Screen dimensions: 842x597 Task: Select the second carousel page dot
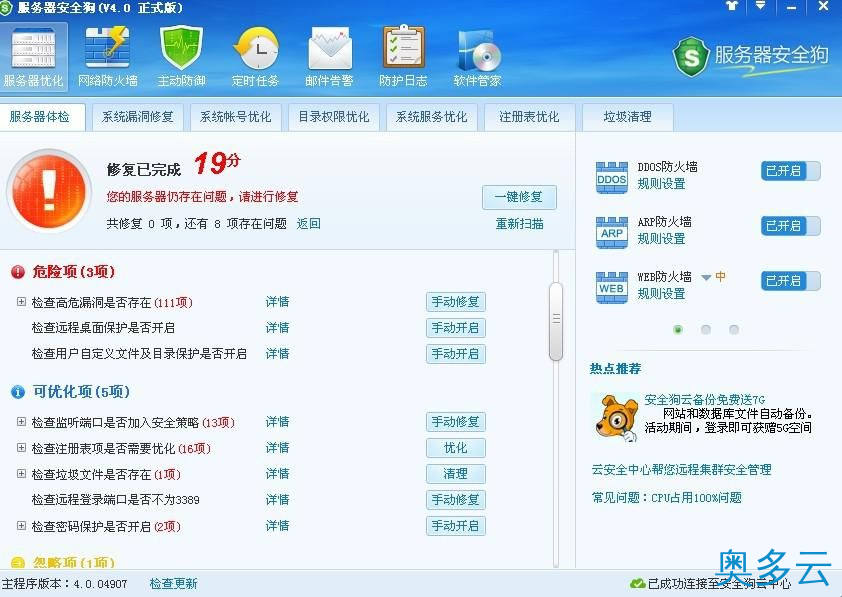point(706,330)
